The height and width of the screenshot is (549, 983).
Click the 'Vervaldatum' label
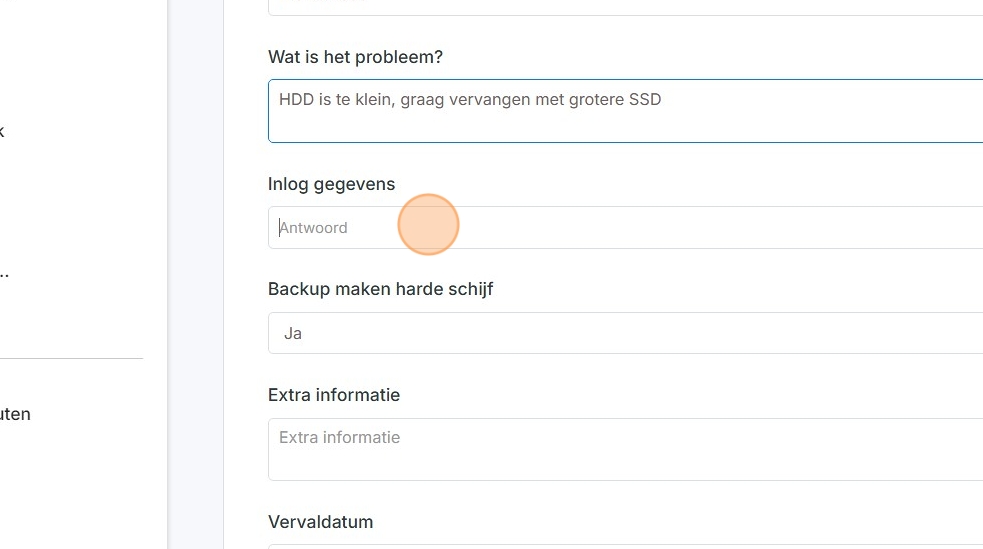point(320,522)
